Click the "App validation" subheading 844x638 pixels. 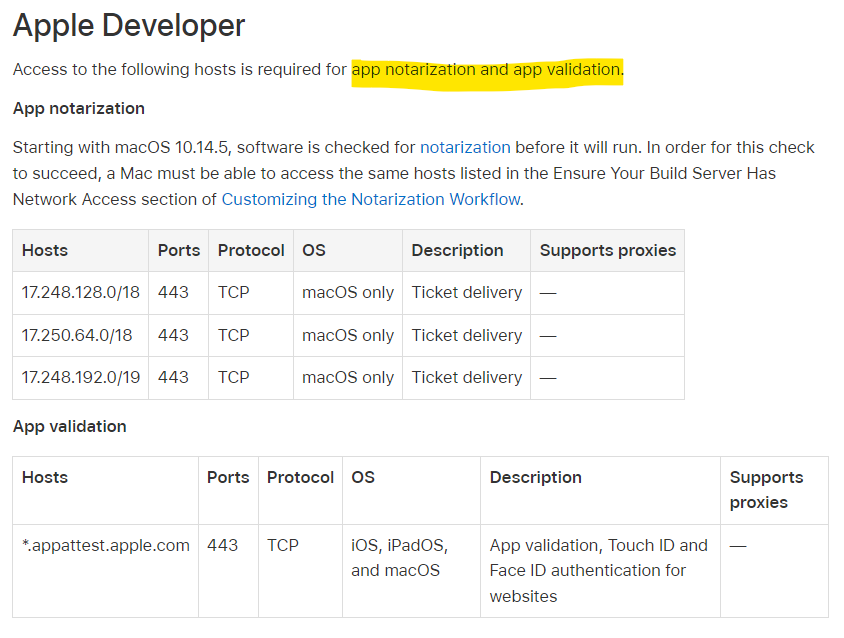pyautogui.click(x=70, y=426)
